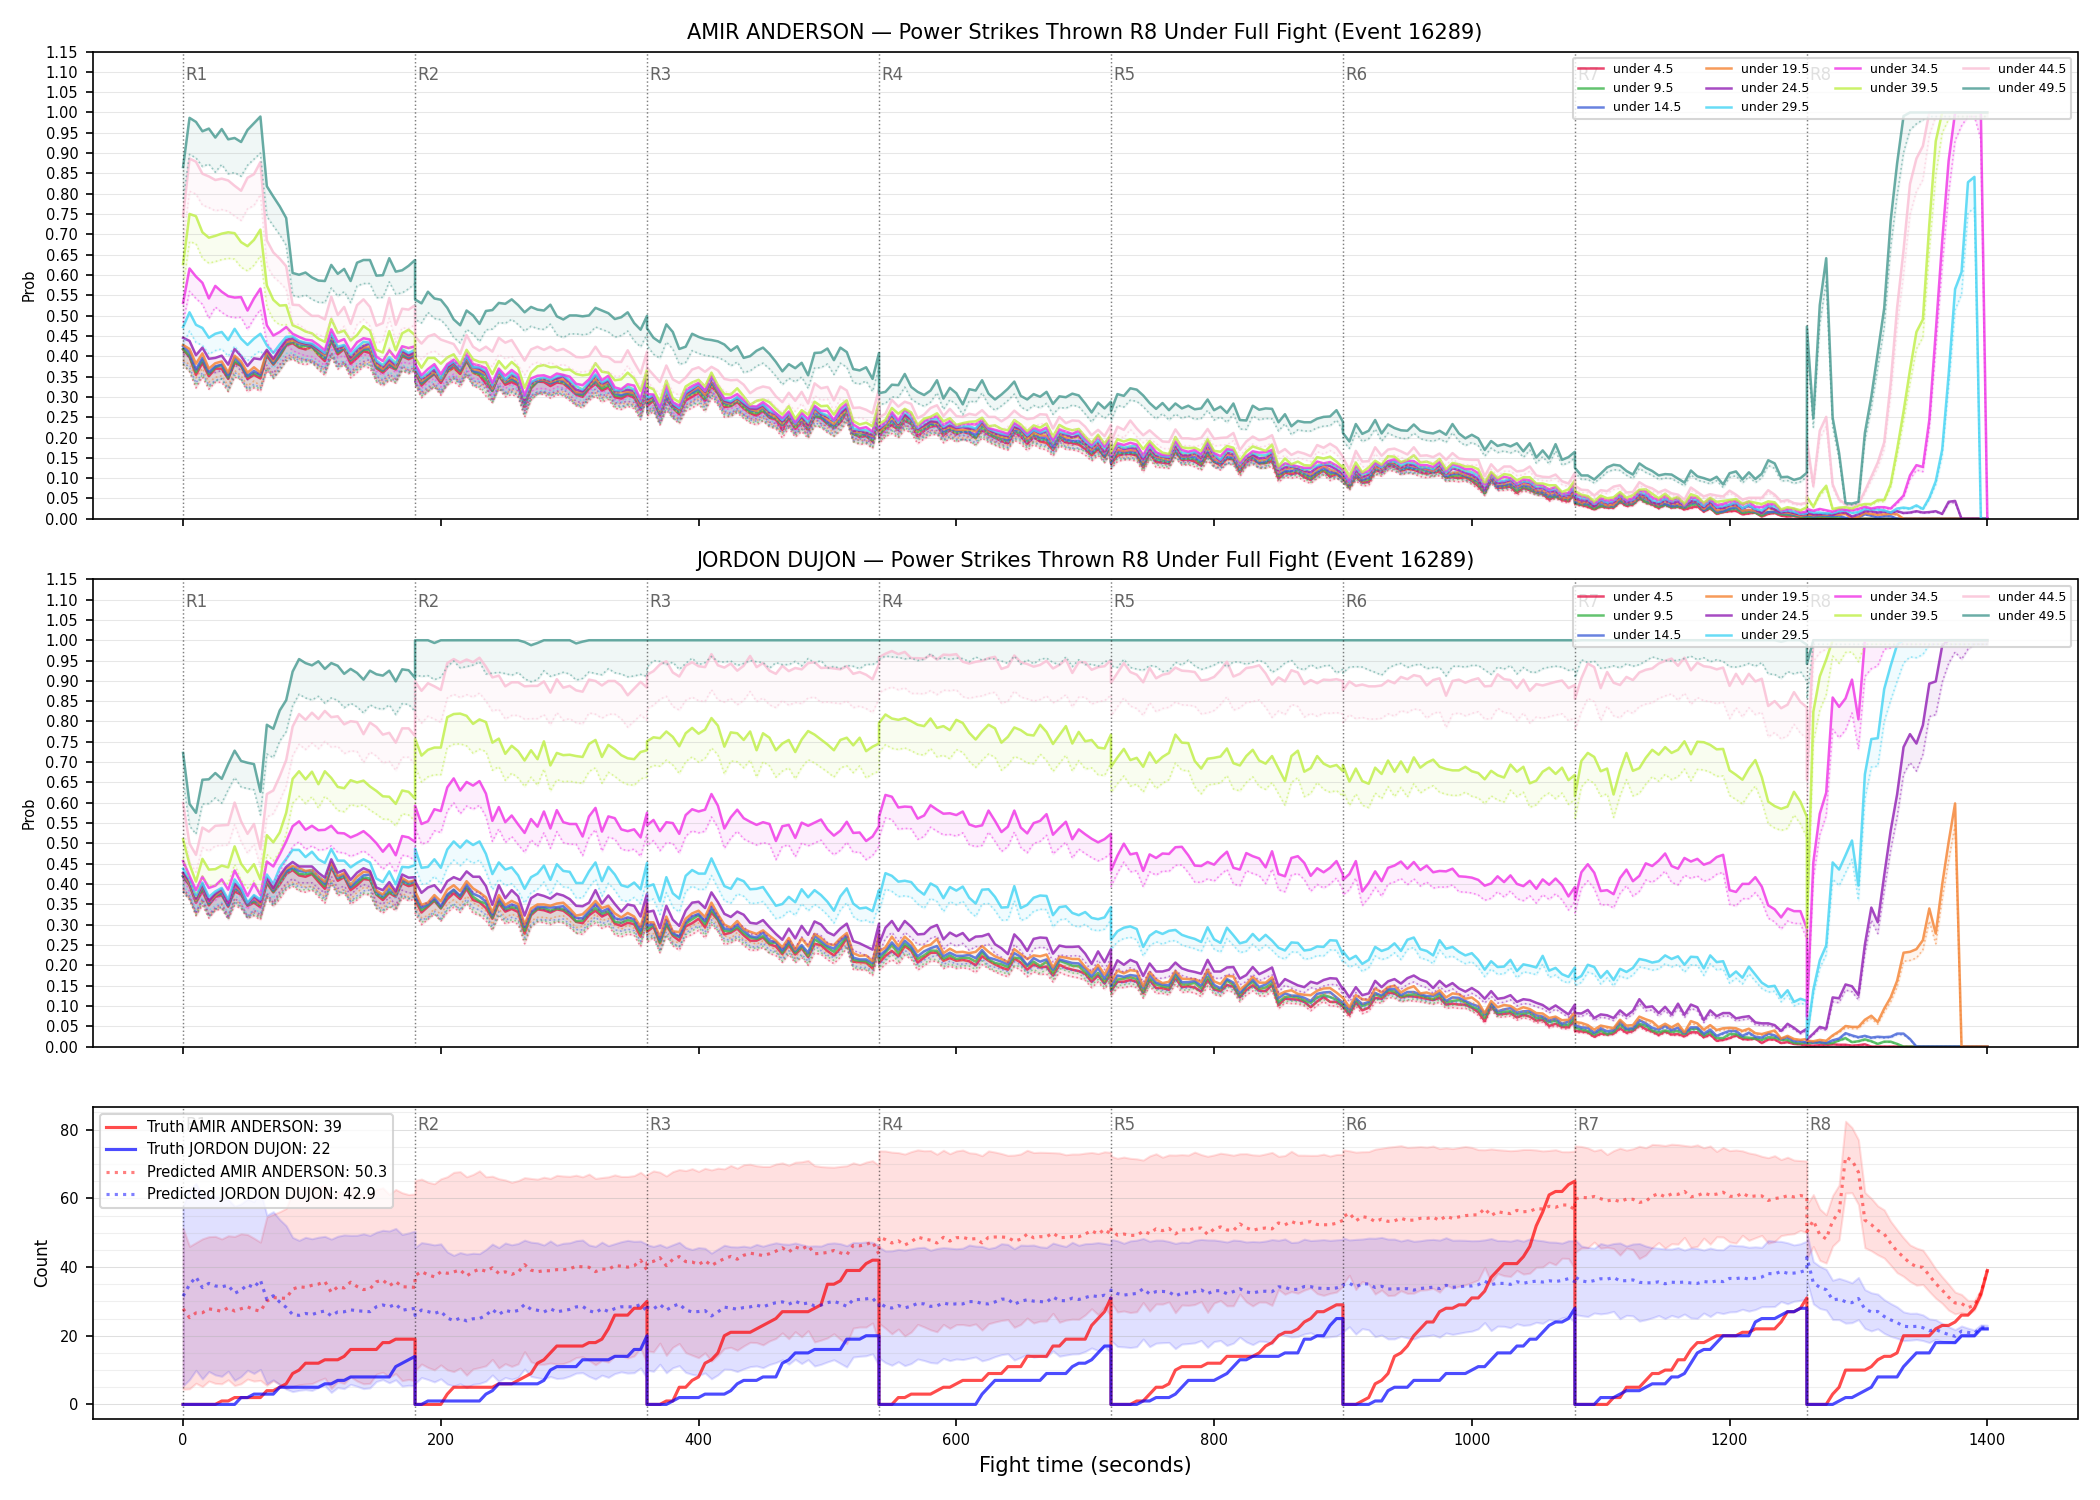Select 'Predicted JORDON DUJON: 42.9' legend entry
The height and width of the screenshot is (1500, 2100).
click(240, 1193)
